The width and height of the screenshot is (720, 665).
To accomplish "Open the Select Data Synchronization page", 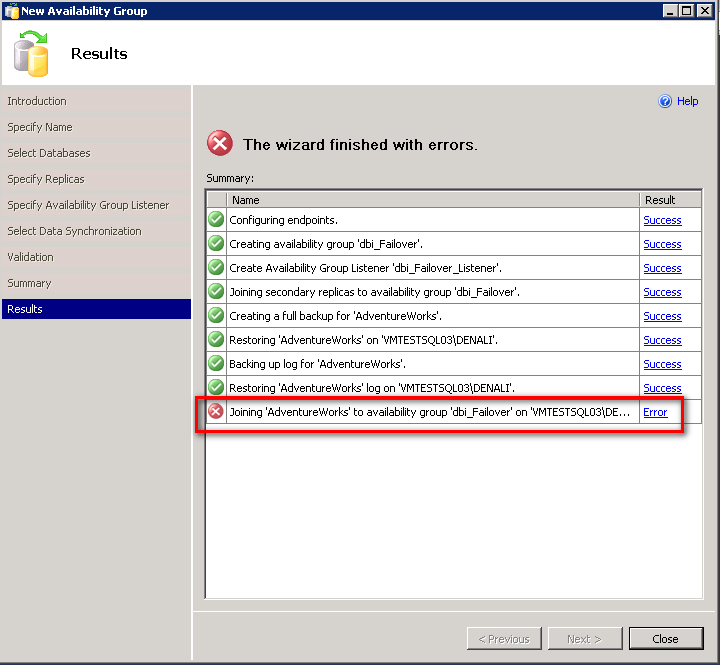I will [x=74, y=231].
